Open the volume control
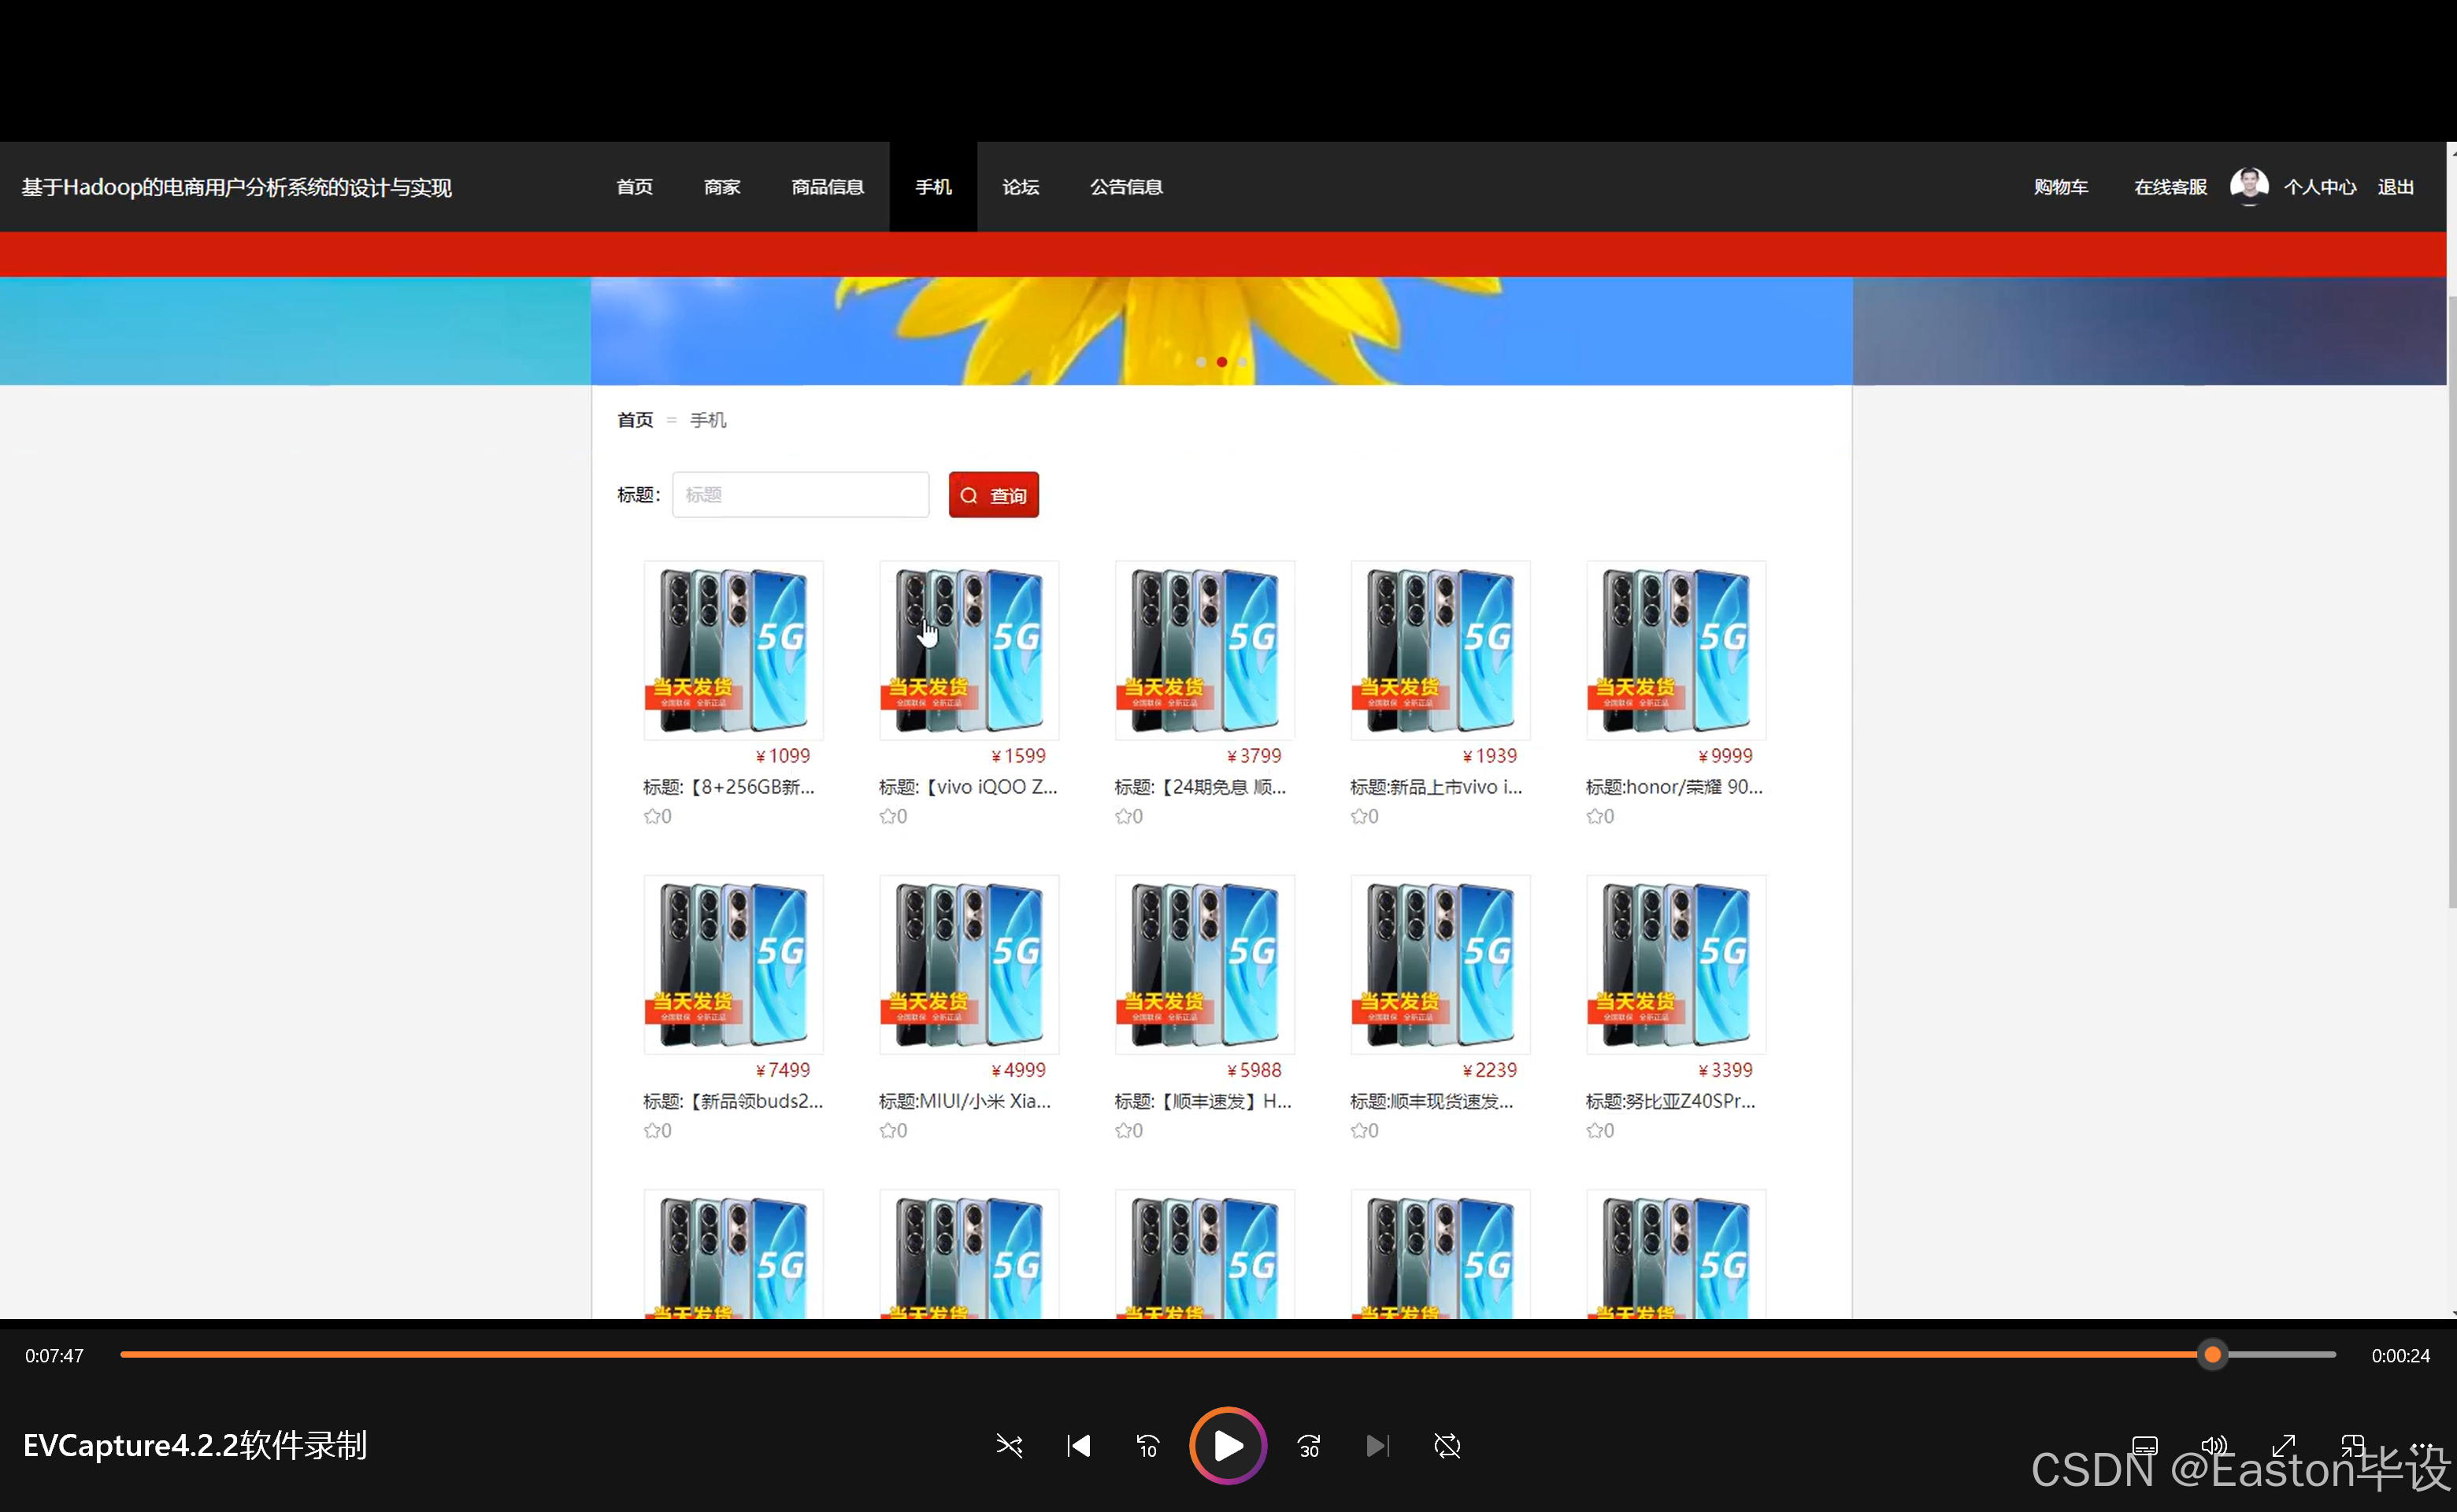This screenshot has height=1512, width=2457. pyautogui.click(x=2214, y=1446)
